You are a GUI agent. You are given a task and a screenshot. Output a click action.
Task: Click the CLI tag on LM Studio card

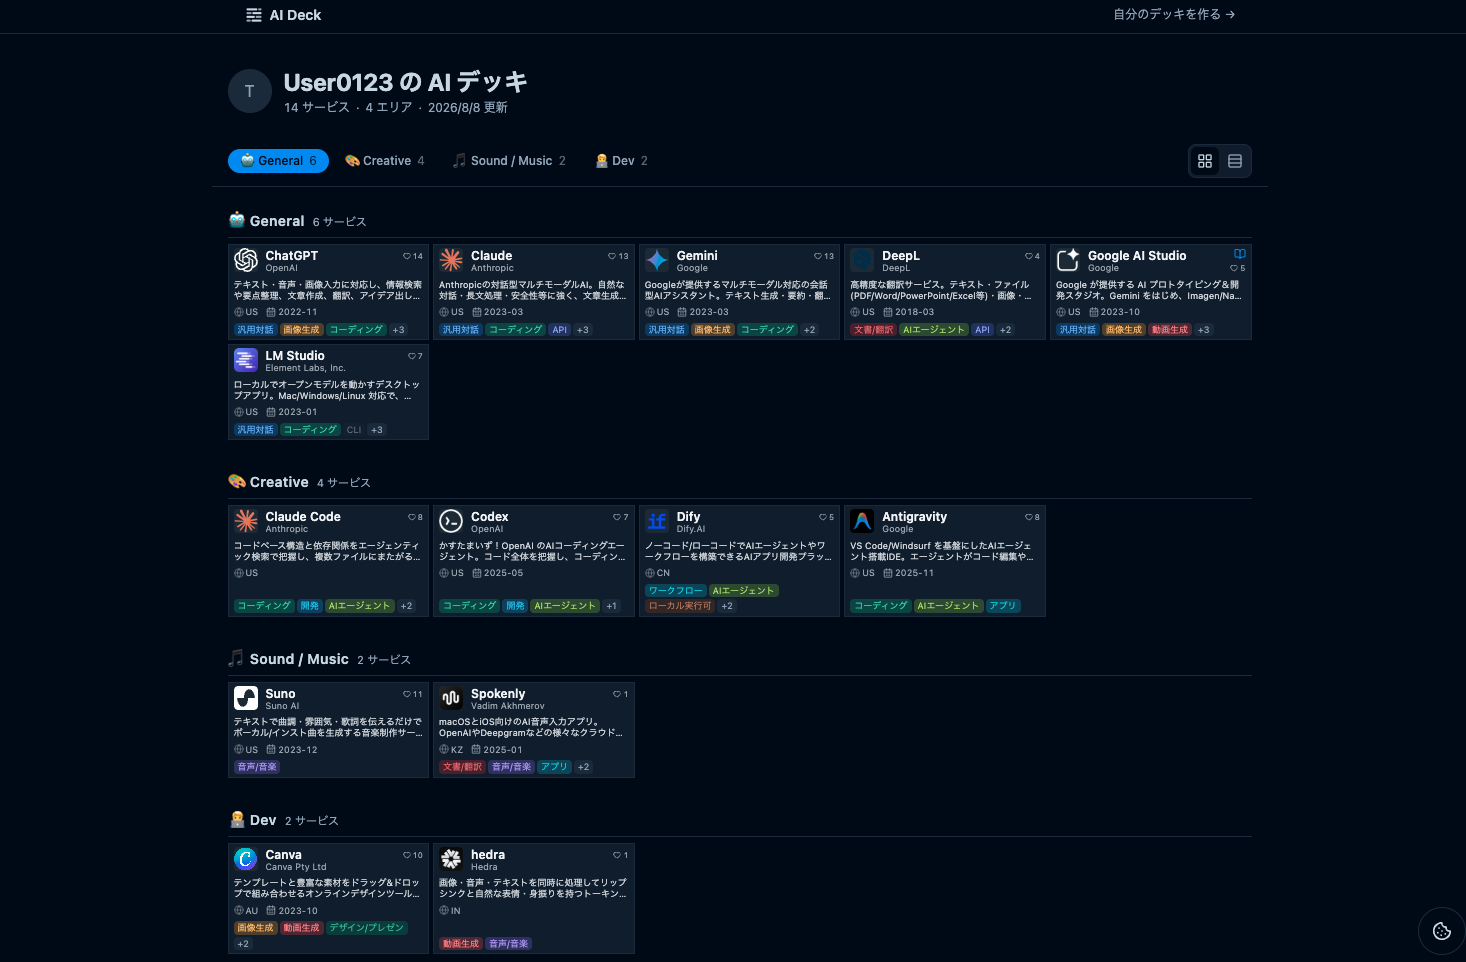tap(354, 430)
